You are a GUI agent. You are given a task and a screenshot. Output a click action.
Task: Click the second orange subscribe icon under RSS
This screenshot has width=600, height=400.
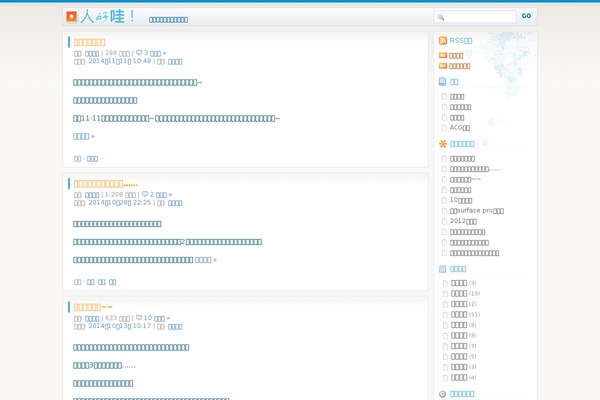(443, 66)
